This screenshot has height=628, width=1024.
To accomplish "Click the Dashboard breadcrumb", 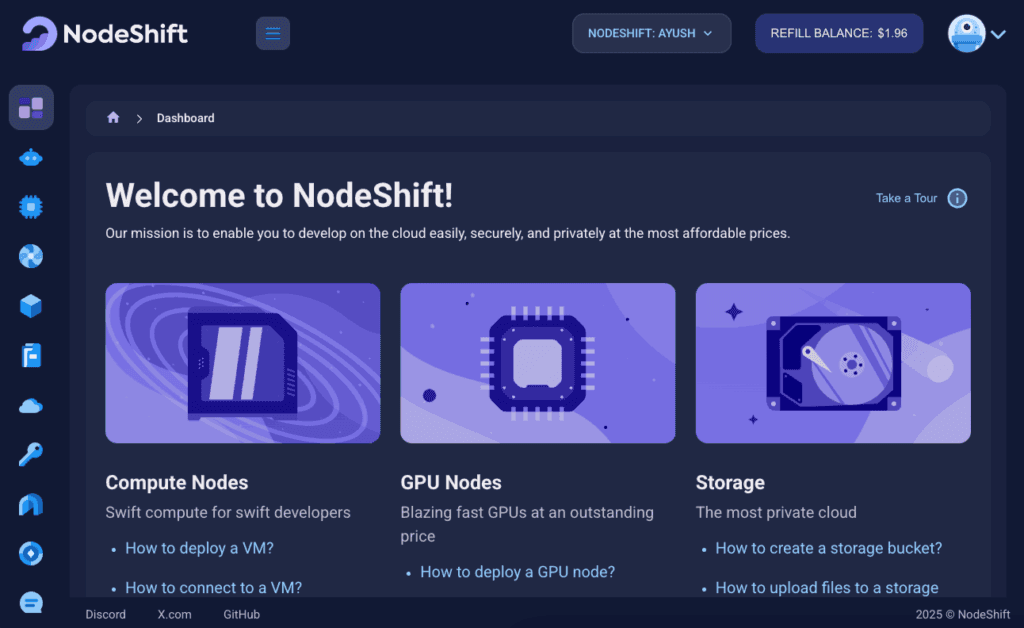I will click(185, 118).
